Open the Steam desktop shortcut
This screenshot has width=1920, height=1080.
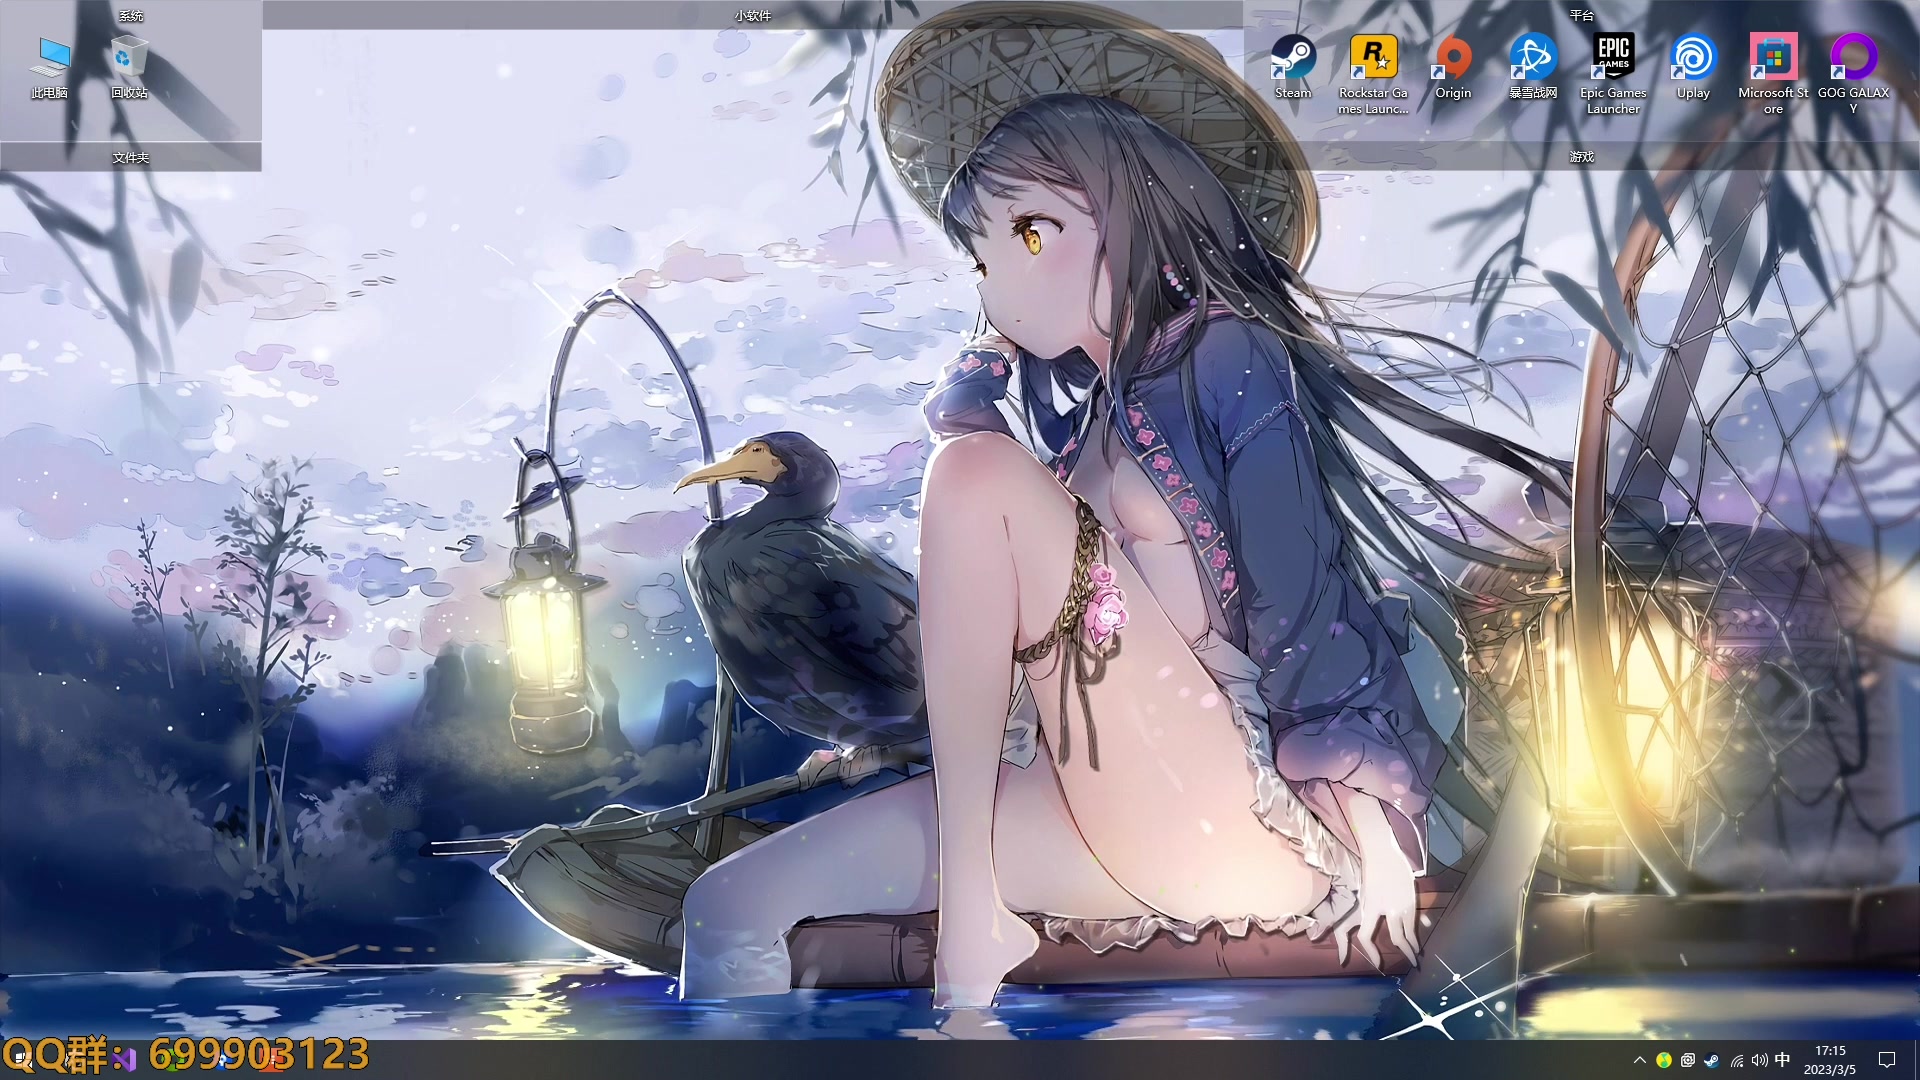pos(1293,58)
